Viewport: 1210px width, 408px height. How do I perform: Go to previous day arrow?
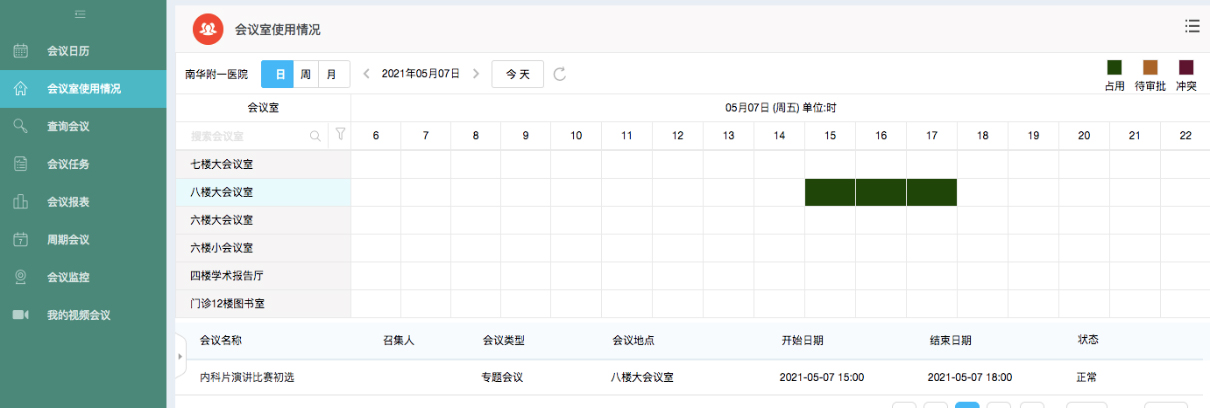[x=367, y=74]
